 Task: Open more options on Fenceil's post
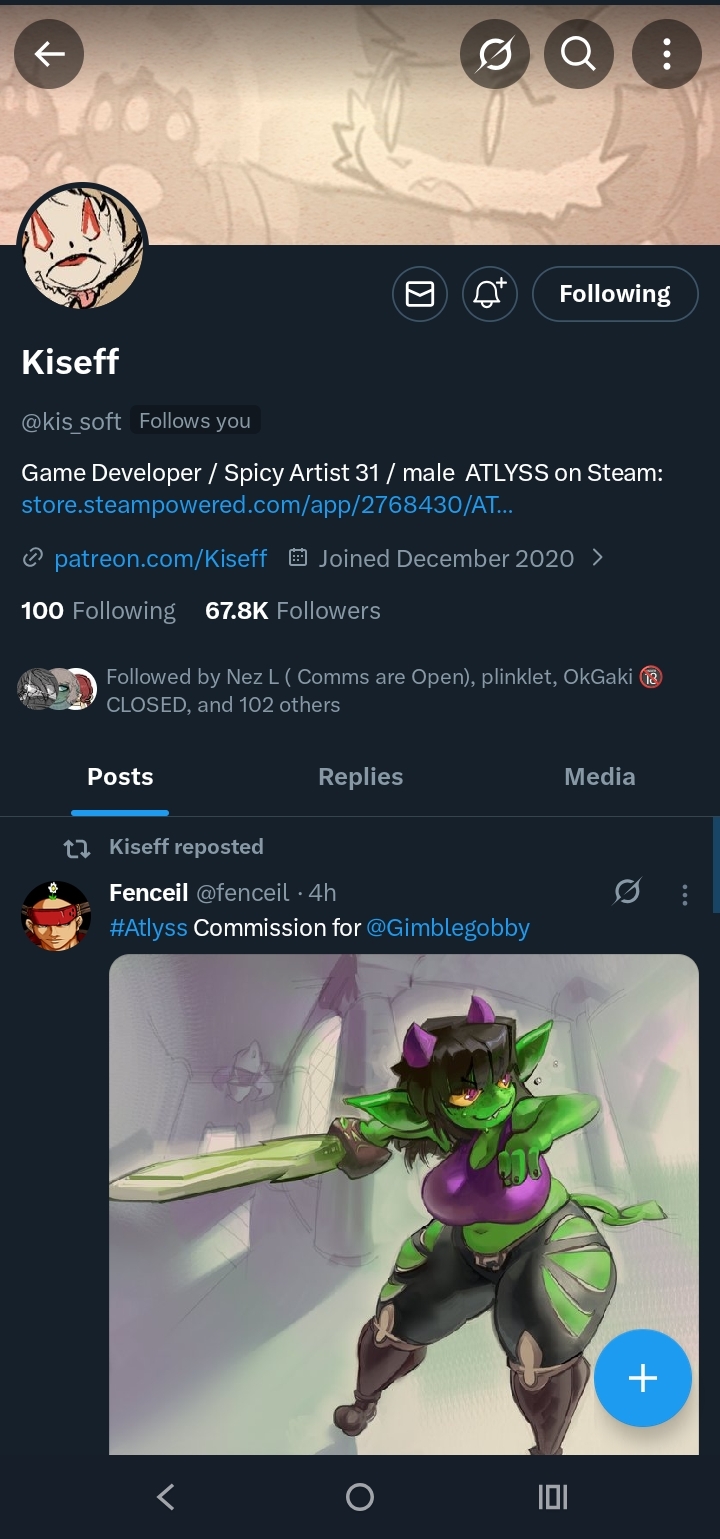click(685, 894)
